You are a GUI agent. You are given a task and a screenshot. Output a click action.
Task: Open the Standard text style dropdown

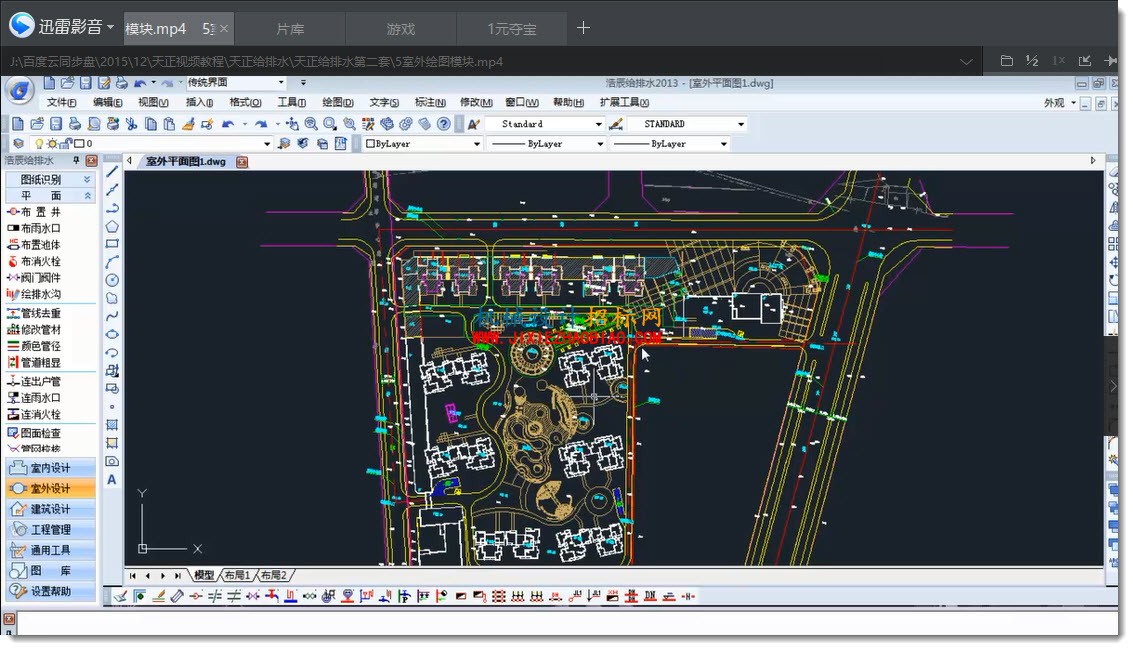click(x=598, y=124)
